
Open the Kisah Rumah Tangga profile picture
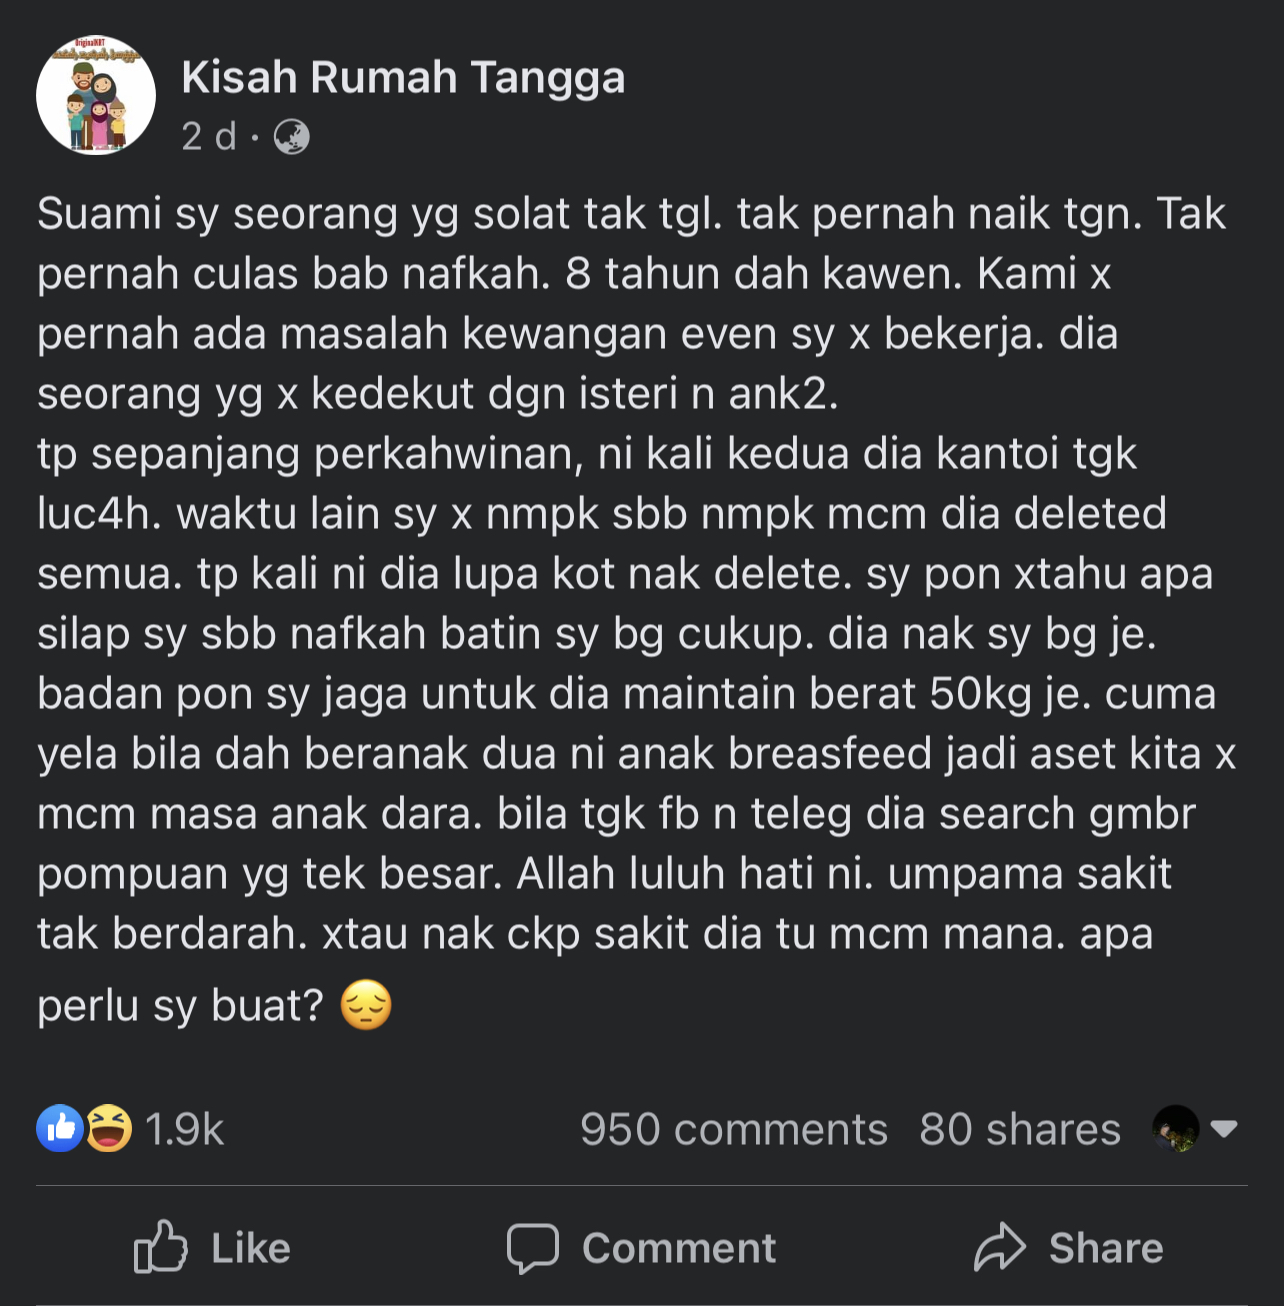click(x=96, y=96)
